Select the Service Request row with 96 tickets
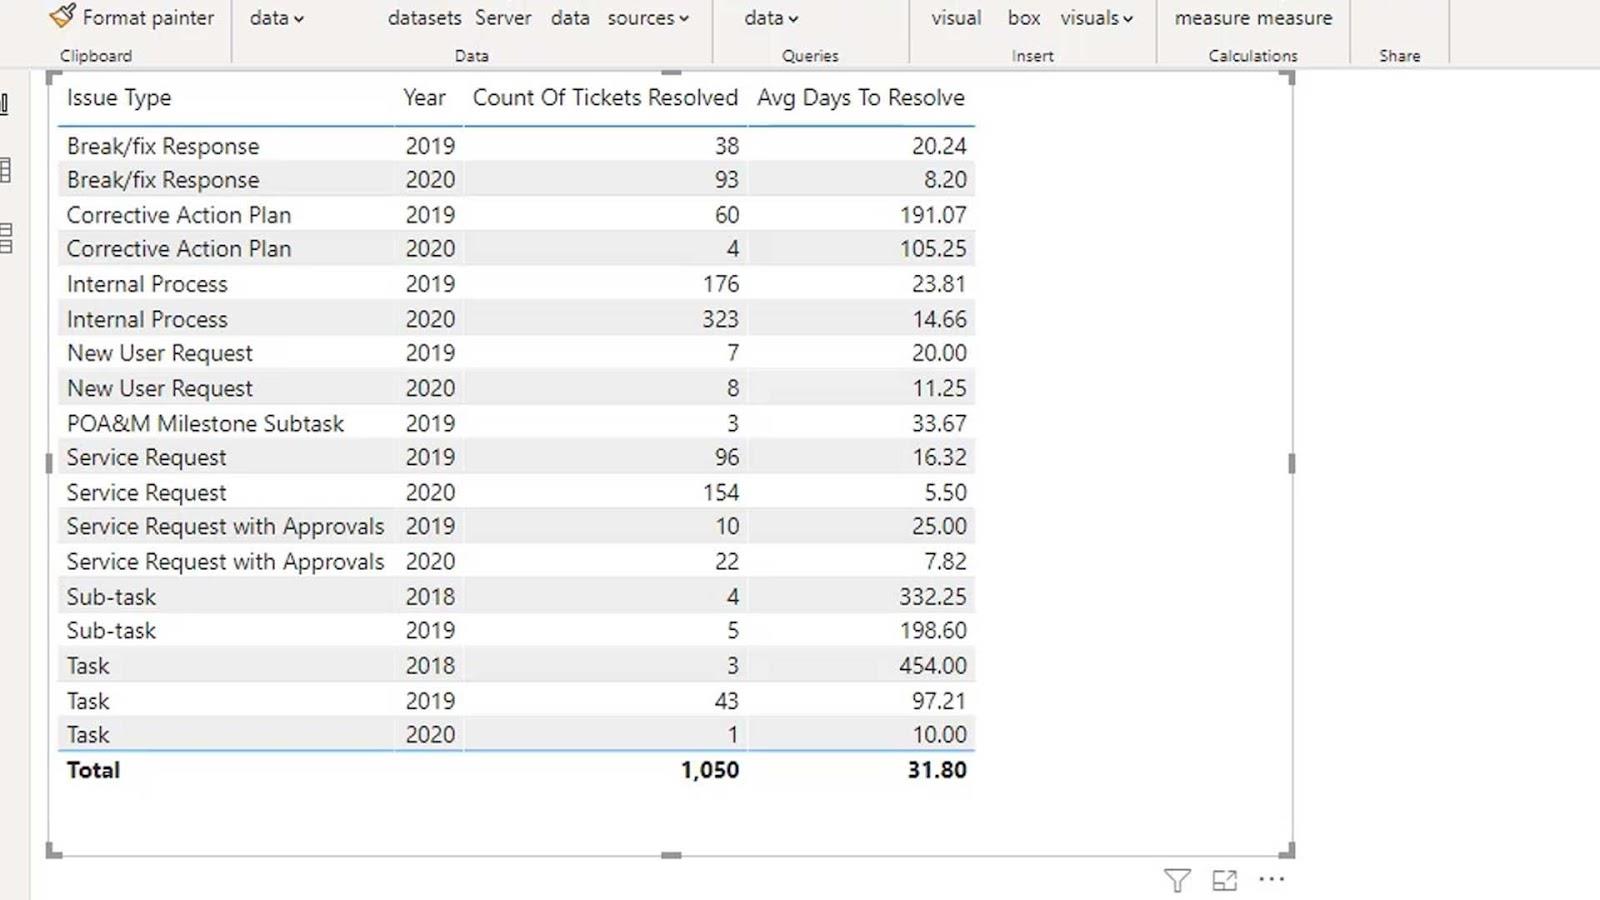The height and width of the screenshot is (900, 1600). pos(516,457)
